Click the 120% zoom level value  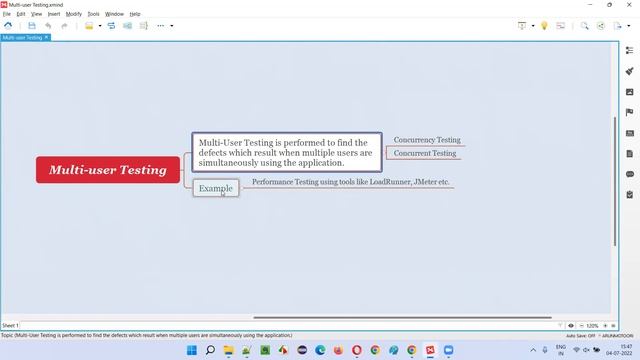click(x=592, y=326)
